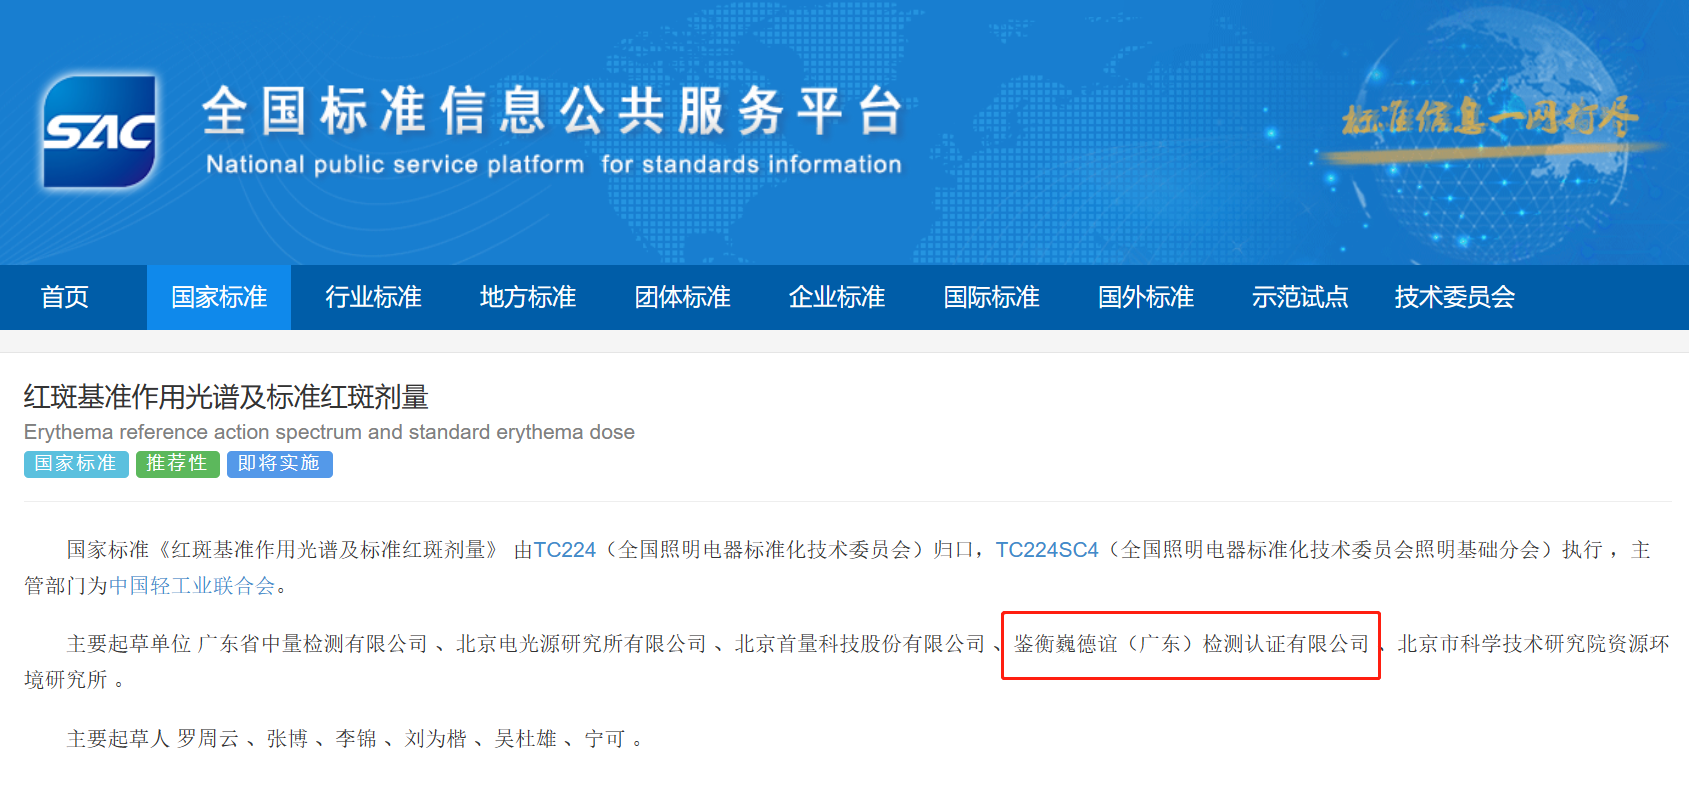Select the English title Erythema reference action spectrum
1689x795 pixels.
pyautogui.click(x=329, y=432)
